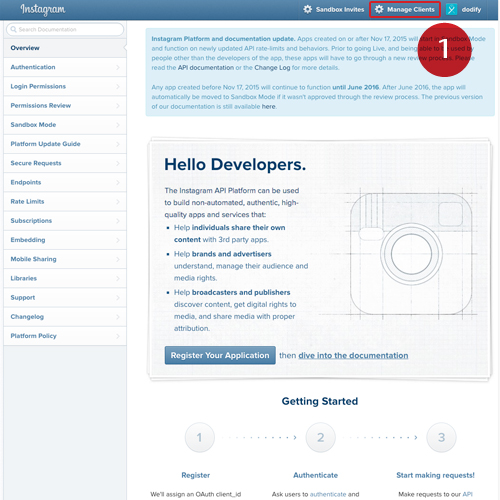Screen dimensions: 500x500
Task: Open Platform Policy sidebar item
Action: click(x=65, y=336)
